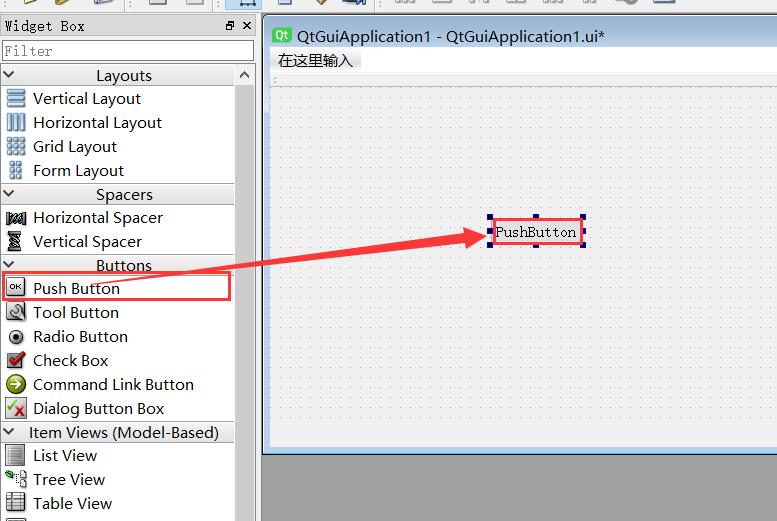Image resolution: width=777 pixels, height=521 pixels.
Task: Pick the Grid Layout icon
Action: (x=16, y=146)
